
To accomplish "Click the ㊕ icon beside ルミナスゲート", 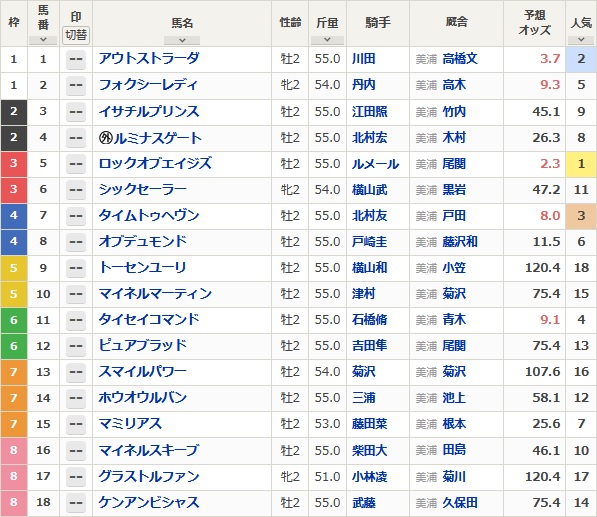I will 105,138.
